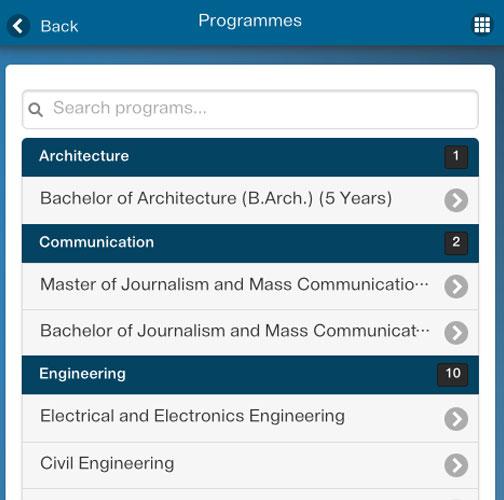Click arrow beside Electrical and Electronics Engineering
504x500 pixels.
456,419
